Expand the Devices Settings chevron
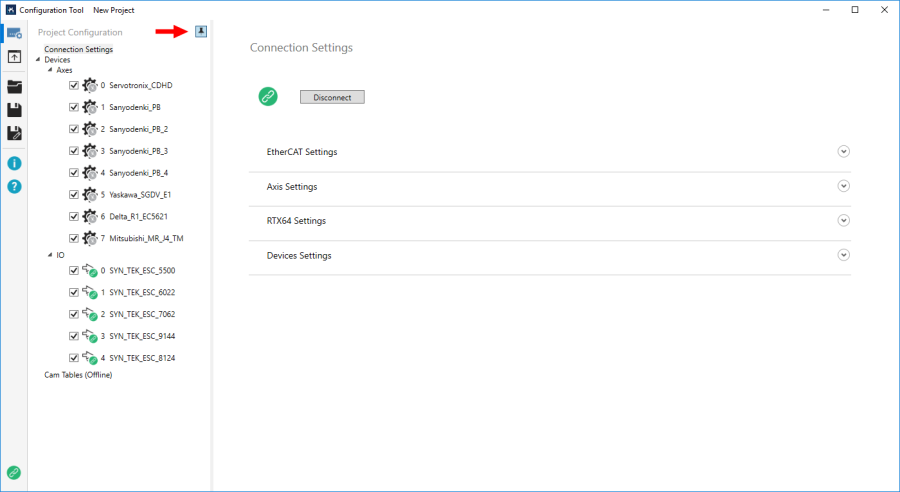900x492 pixels. [x=843, y=255]
